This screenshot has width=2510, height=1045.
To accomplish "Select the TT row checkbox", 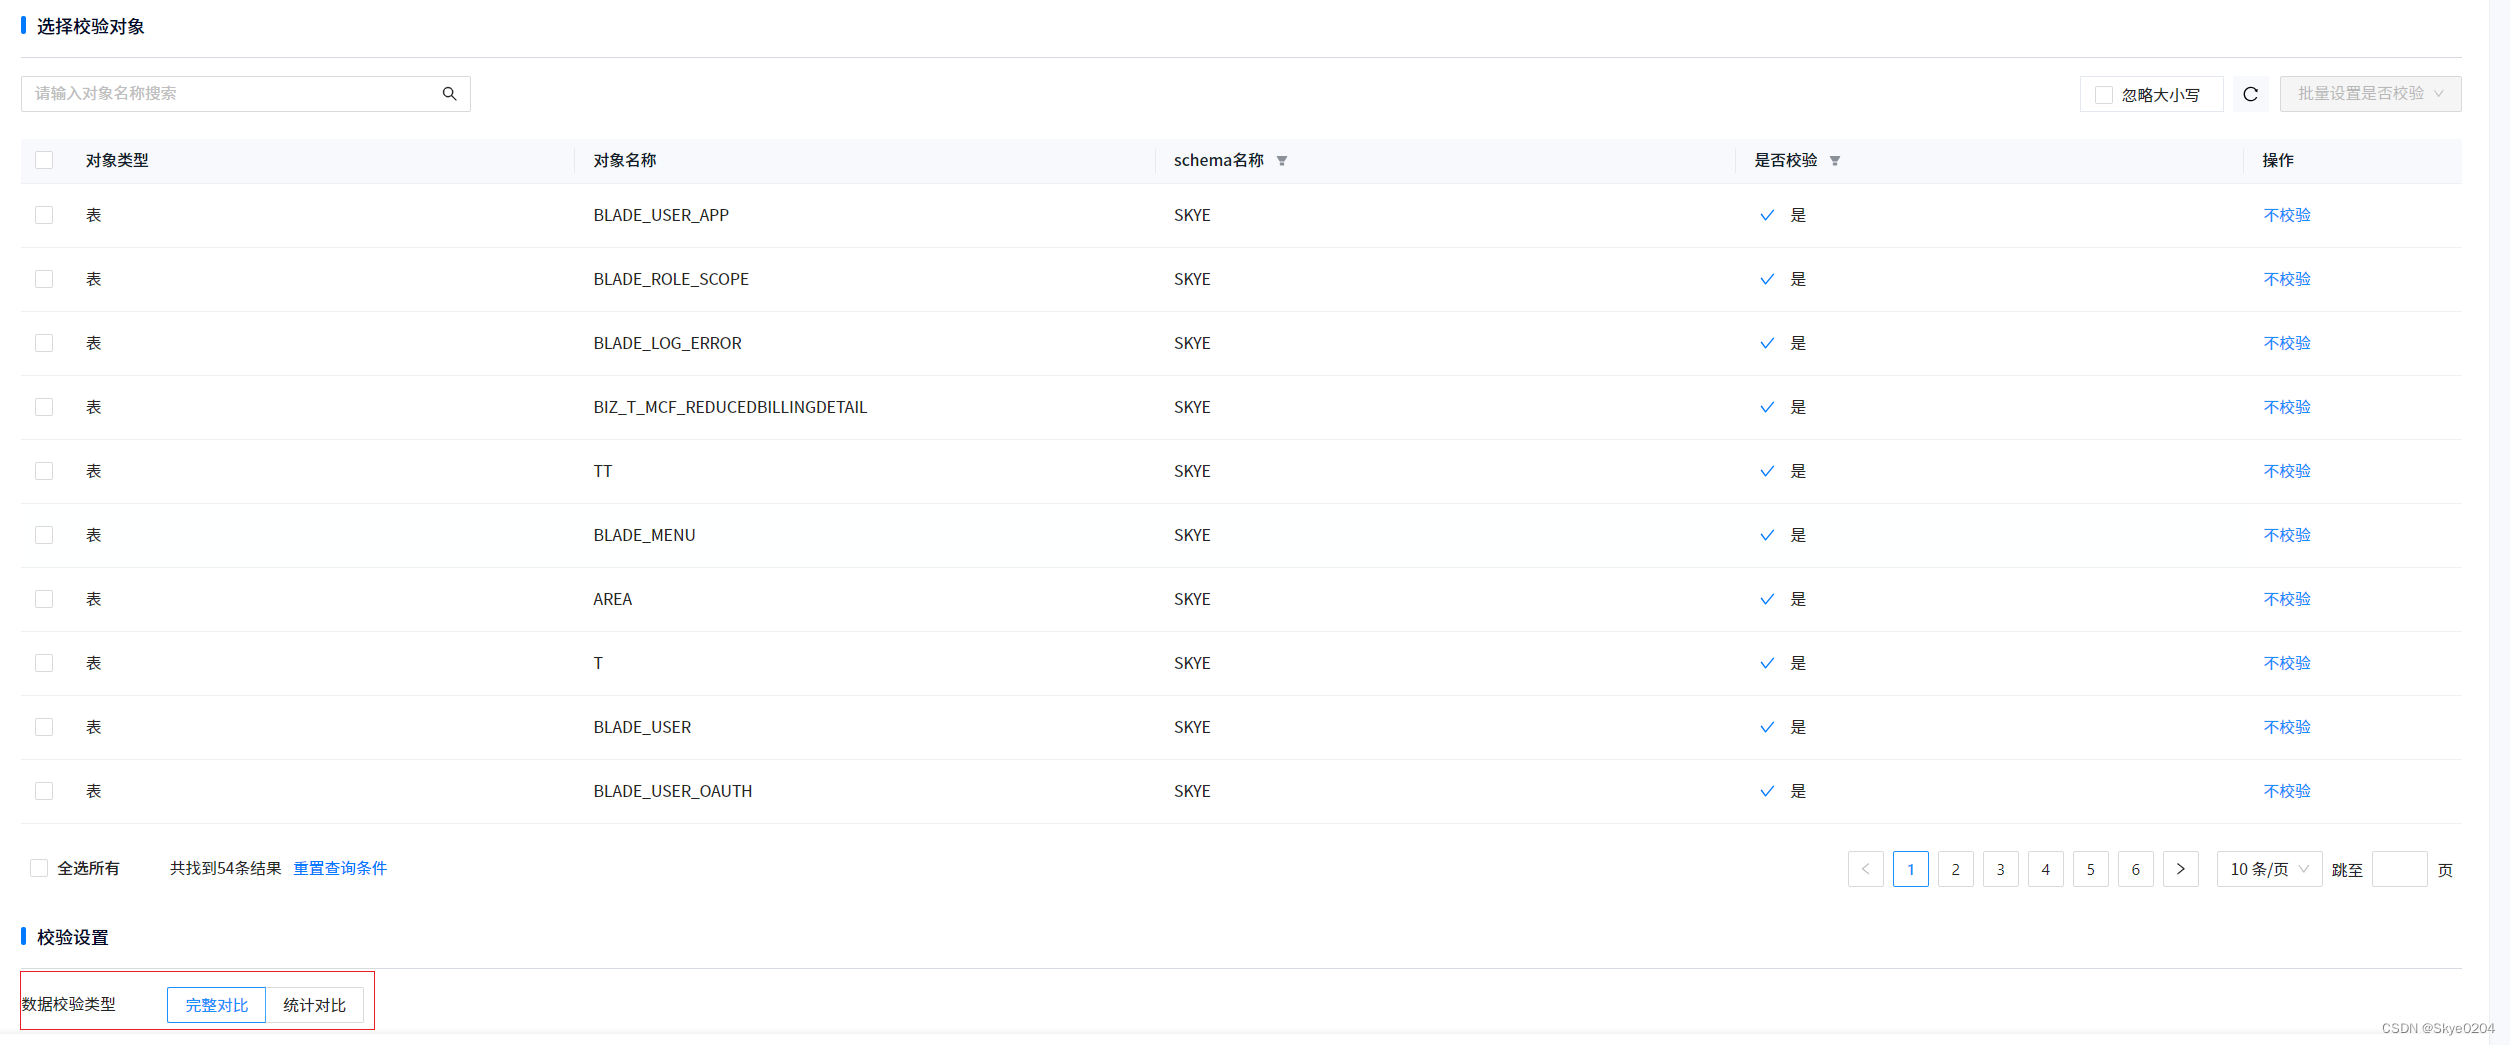I will point(44,471).
